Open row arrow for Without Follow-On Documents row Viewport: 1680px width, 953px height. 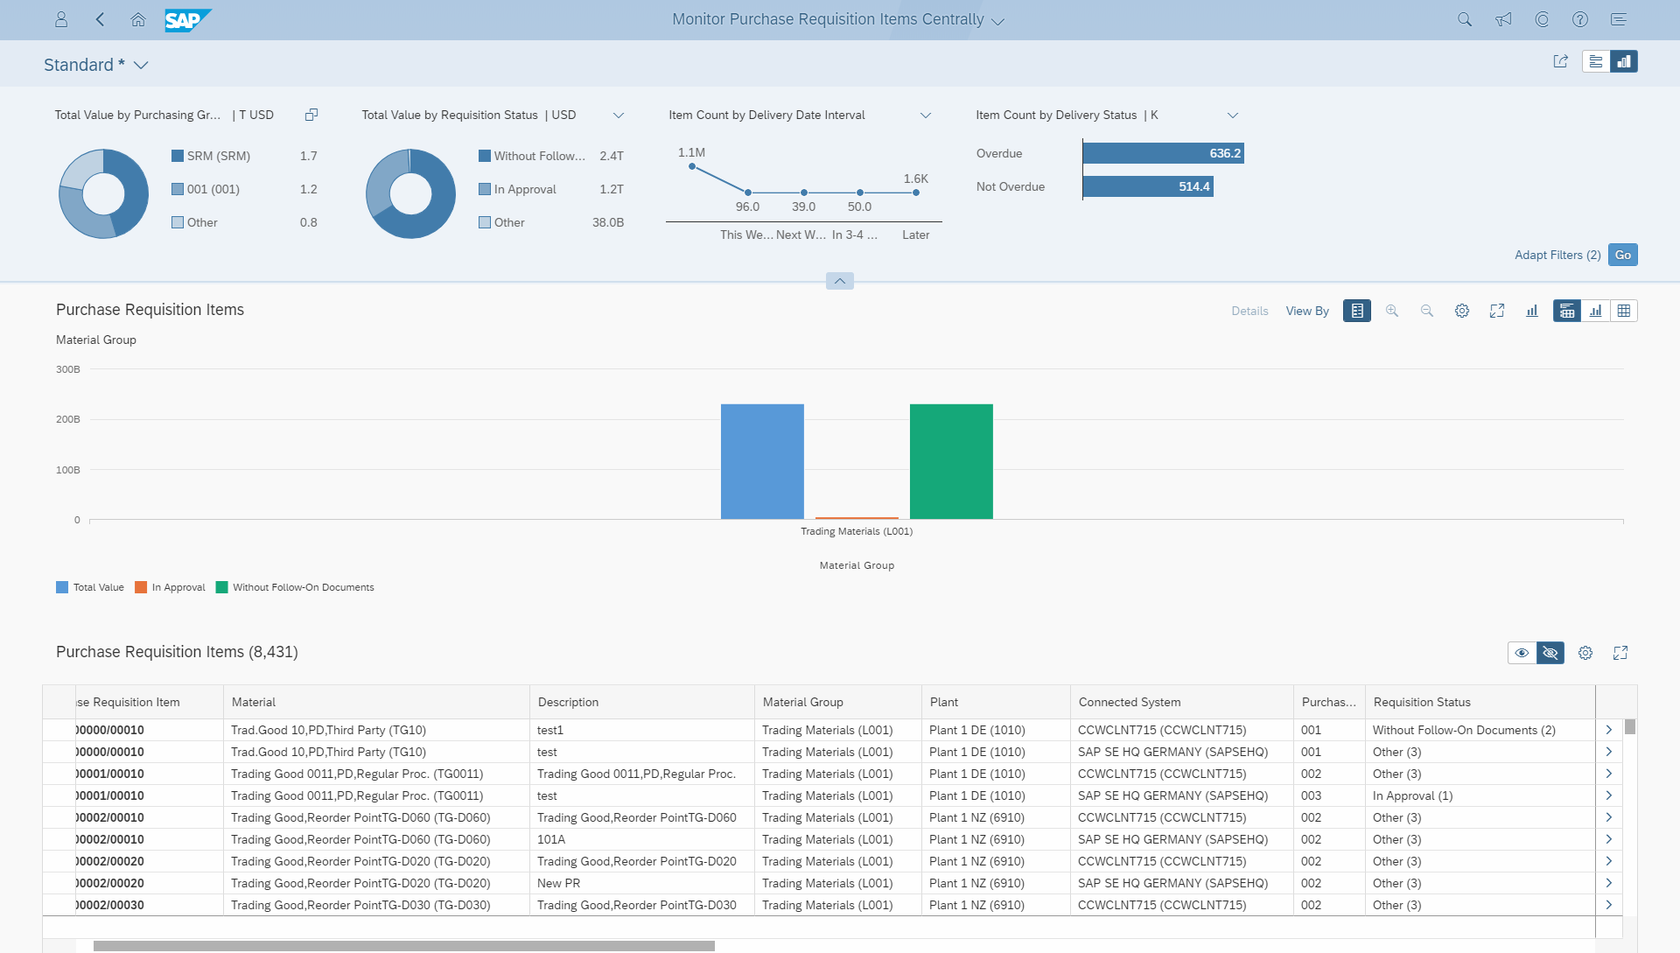[1608, 730]
